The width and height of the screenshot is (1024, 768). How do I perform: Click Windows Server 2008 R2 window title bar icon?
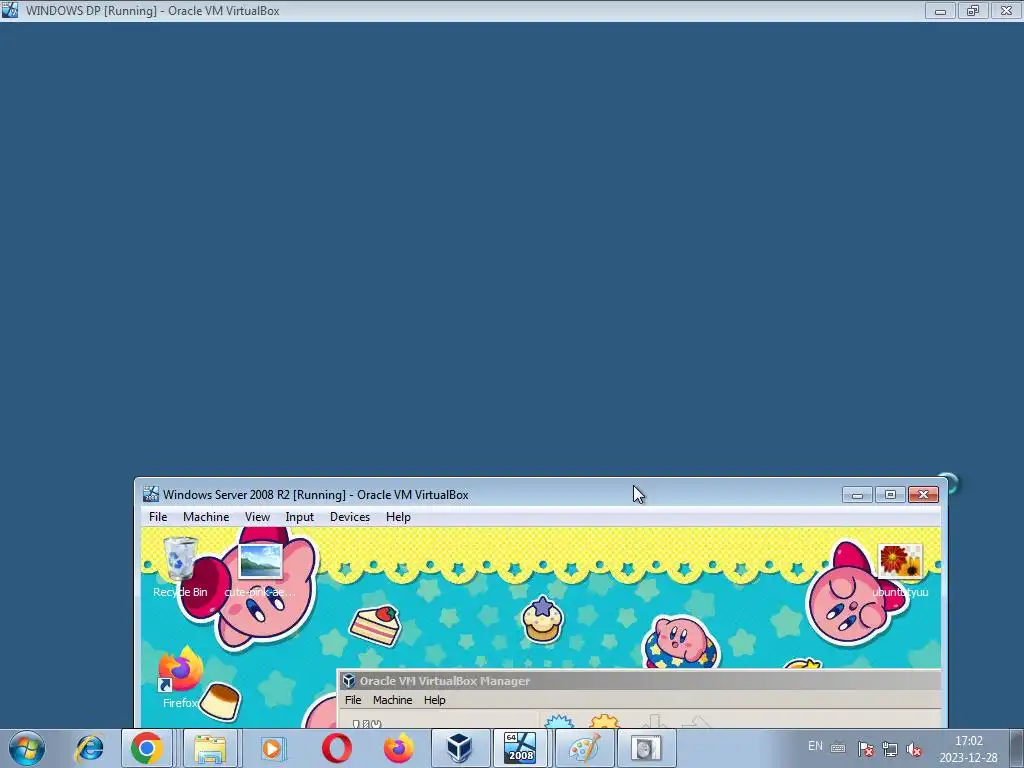click(x=151, y=494)
